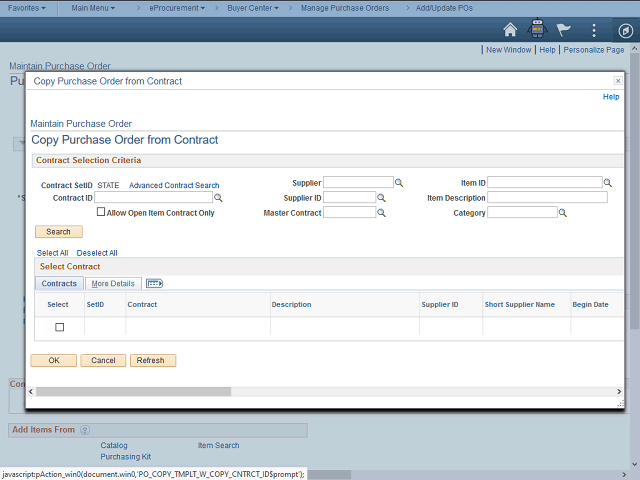
Task: Open the Advanced Contract Search link
Action: click(x=174, y=185)
